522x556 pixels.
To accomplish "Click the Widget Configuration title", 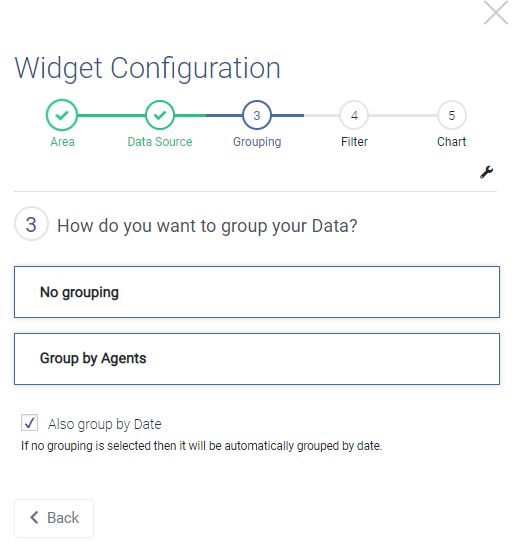I will click(x=148, y=68).
